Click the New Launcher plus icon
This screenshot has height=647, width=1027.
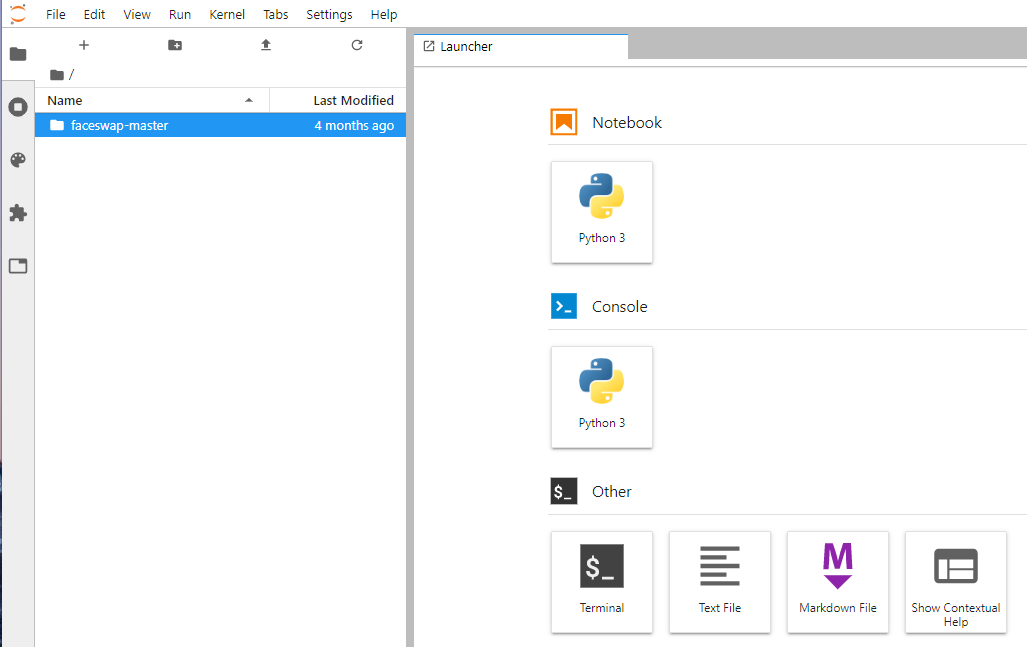[84, 45]
